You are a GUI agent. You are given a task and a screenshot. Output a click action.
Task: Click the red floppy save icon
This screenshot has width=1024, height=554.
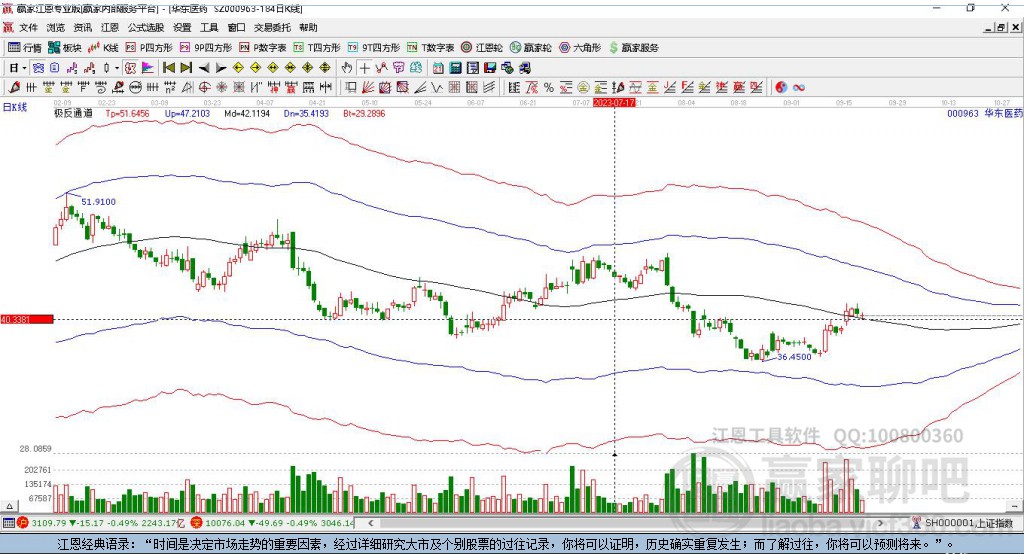pyautogui.click(x=490, y=68)
